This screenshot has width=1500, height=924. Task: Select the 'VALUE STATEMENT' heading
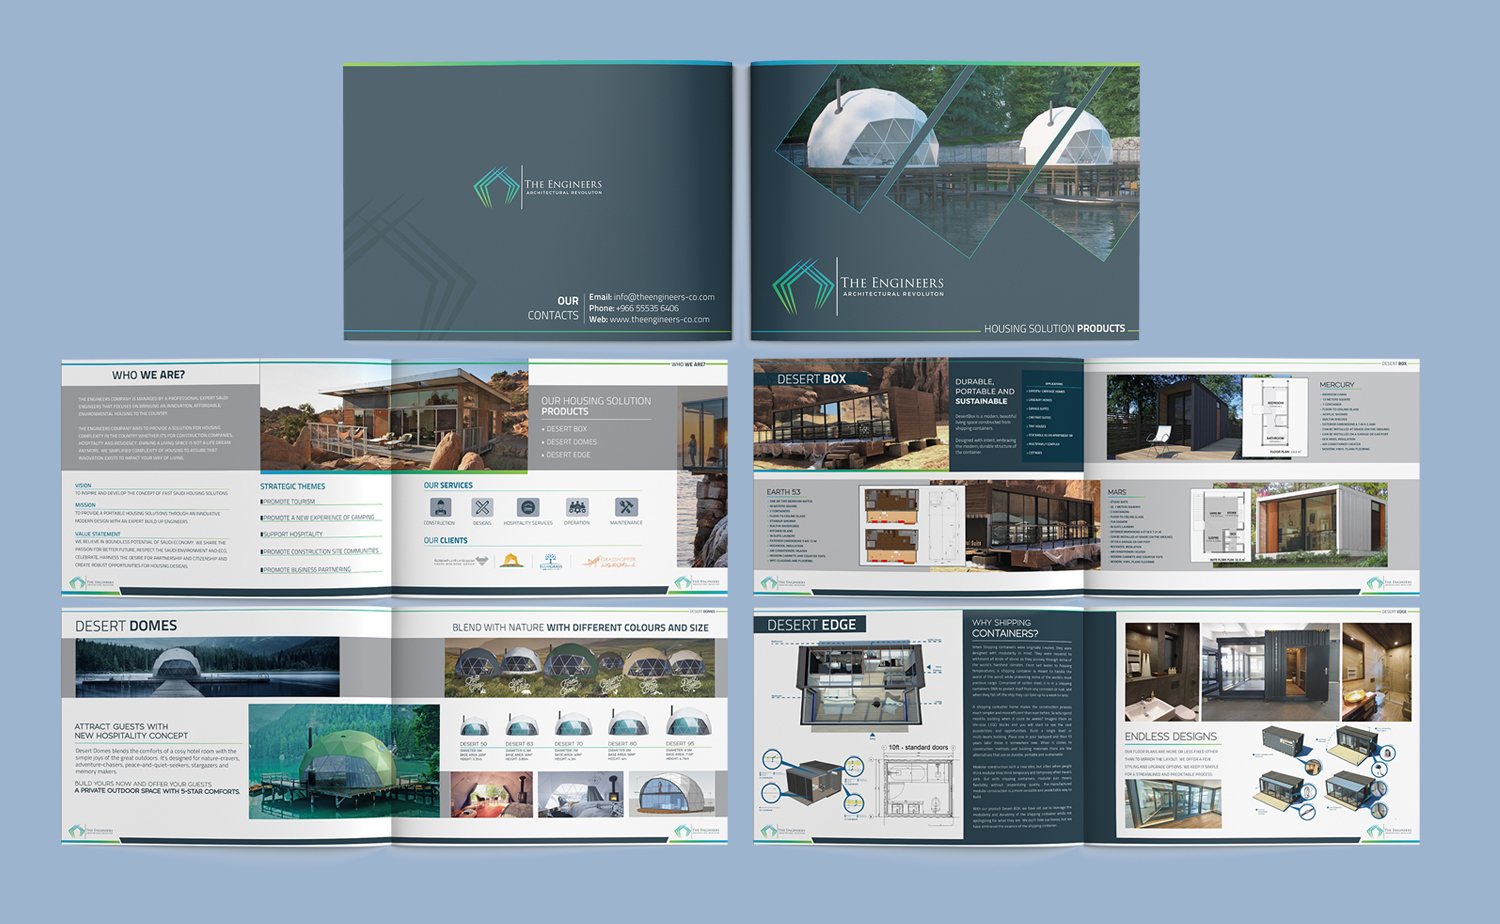point(97,534)
